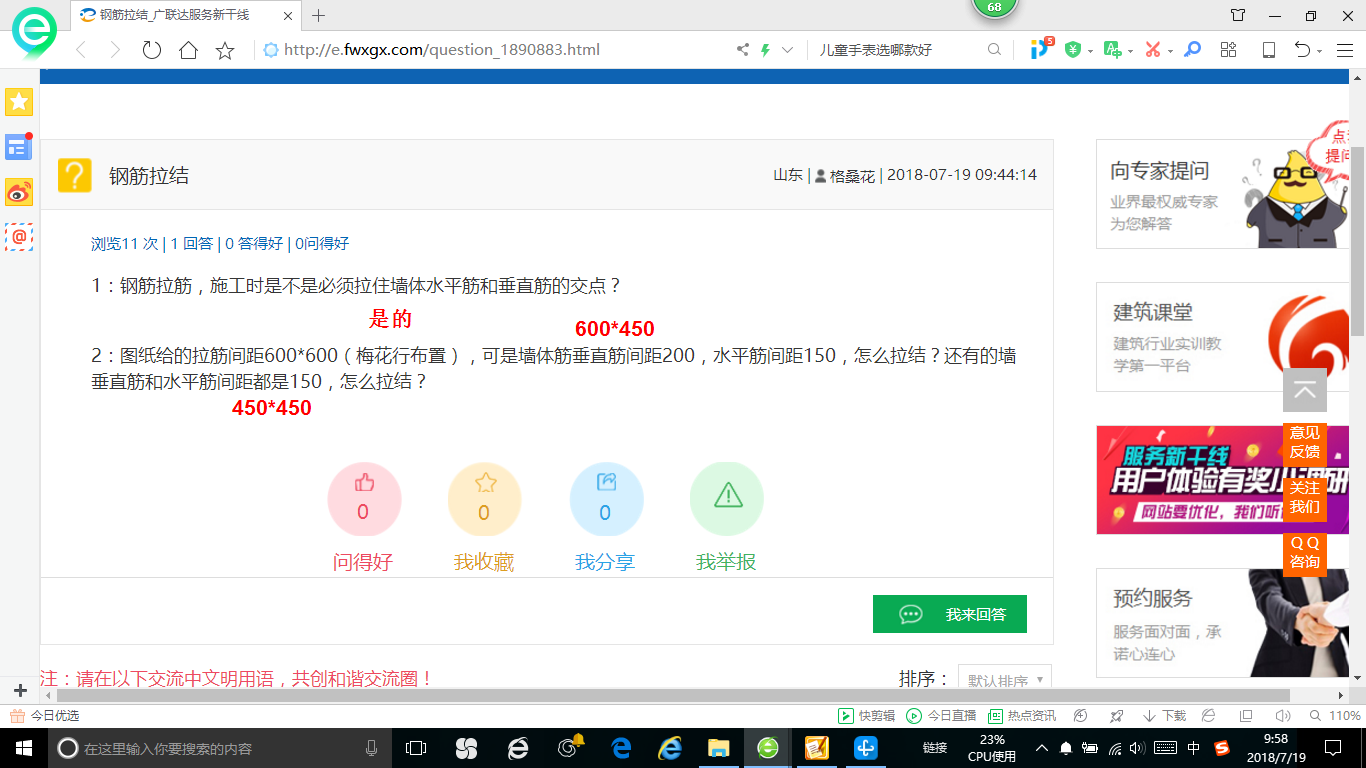
Task: Click the 服务新干线 survey banner
Action: tap(1222, 480)
